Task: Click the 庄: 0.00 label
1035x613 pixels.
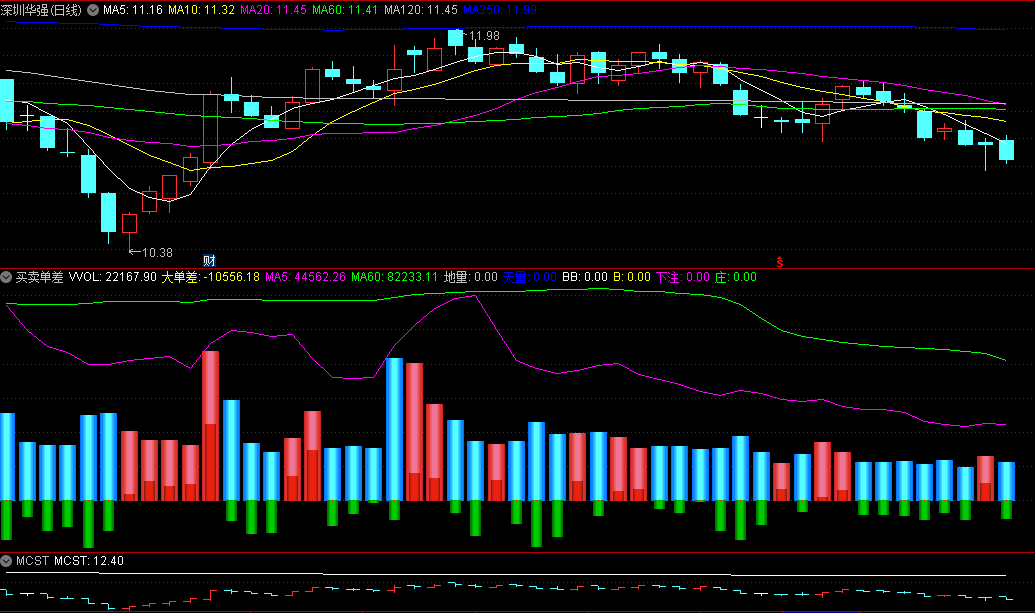Action: 735,277
